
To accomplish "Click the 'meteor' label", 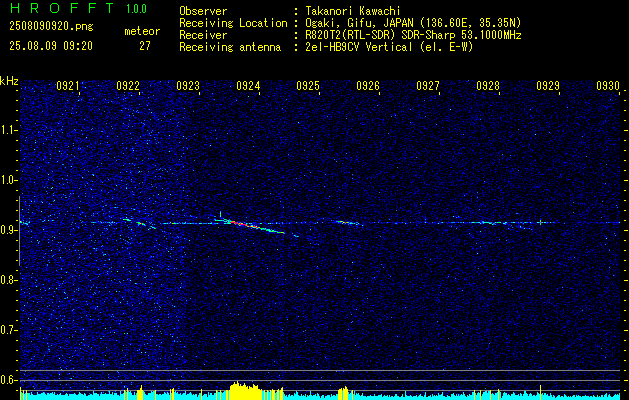I will pyautogui.click(x=142, y=31).
